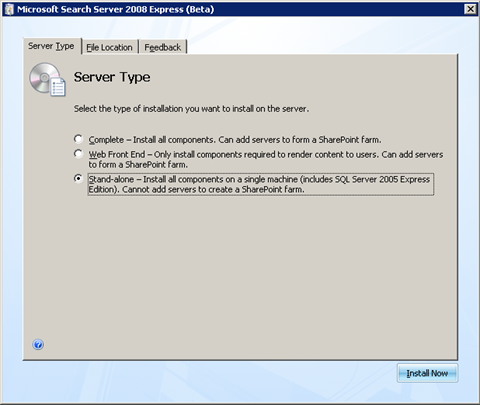Click the 'Select the type of installation' instruction text
480x405 pixels.
pos(191,109)
